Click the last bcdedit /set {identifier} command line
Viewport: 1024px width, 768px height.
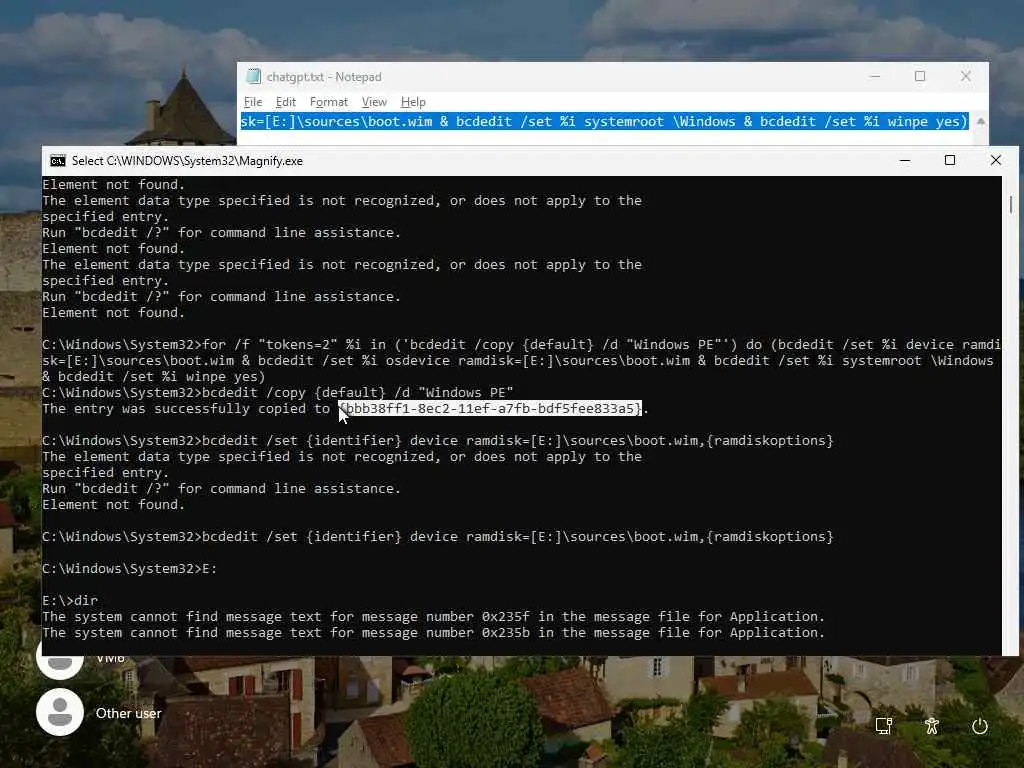(438, 536)
